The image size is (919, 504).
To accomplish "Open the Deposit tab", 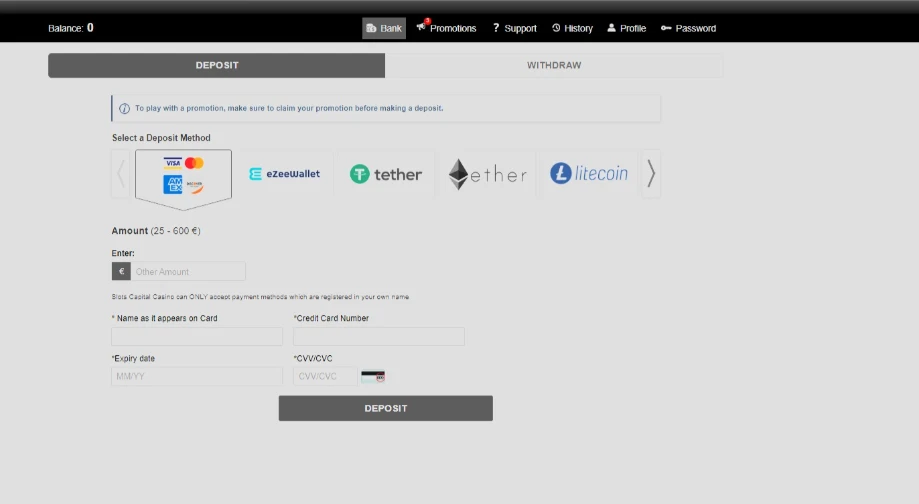I will point(217,66).
